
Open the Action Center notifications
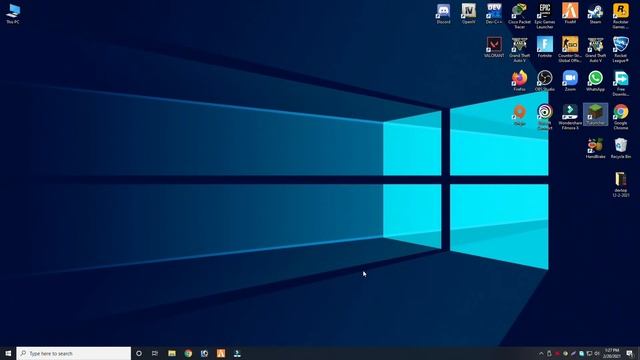[630, 353]
